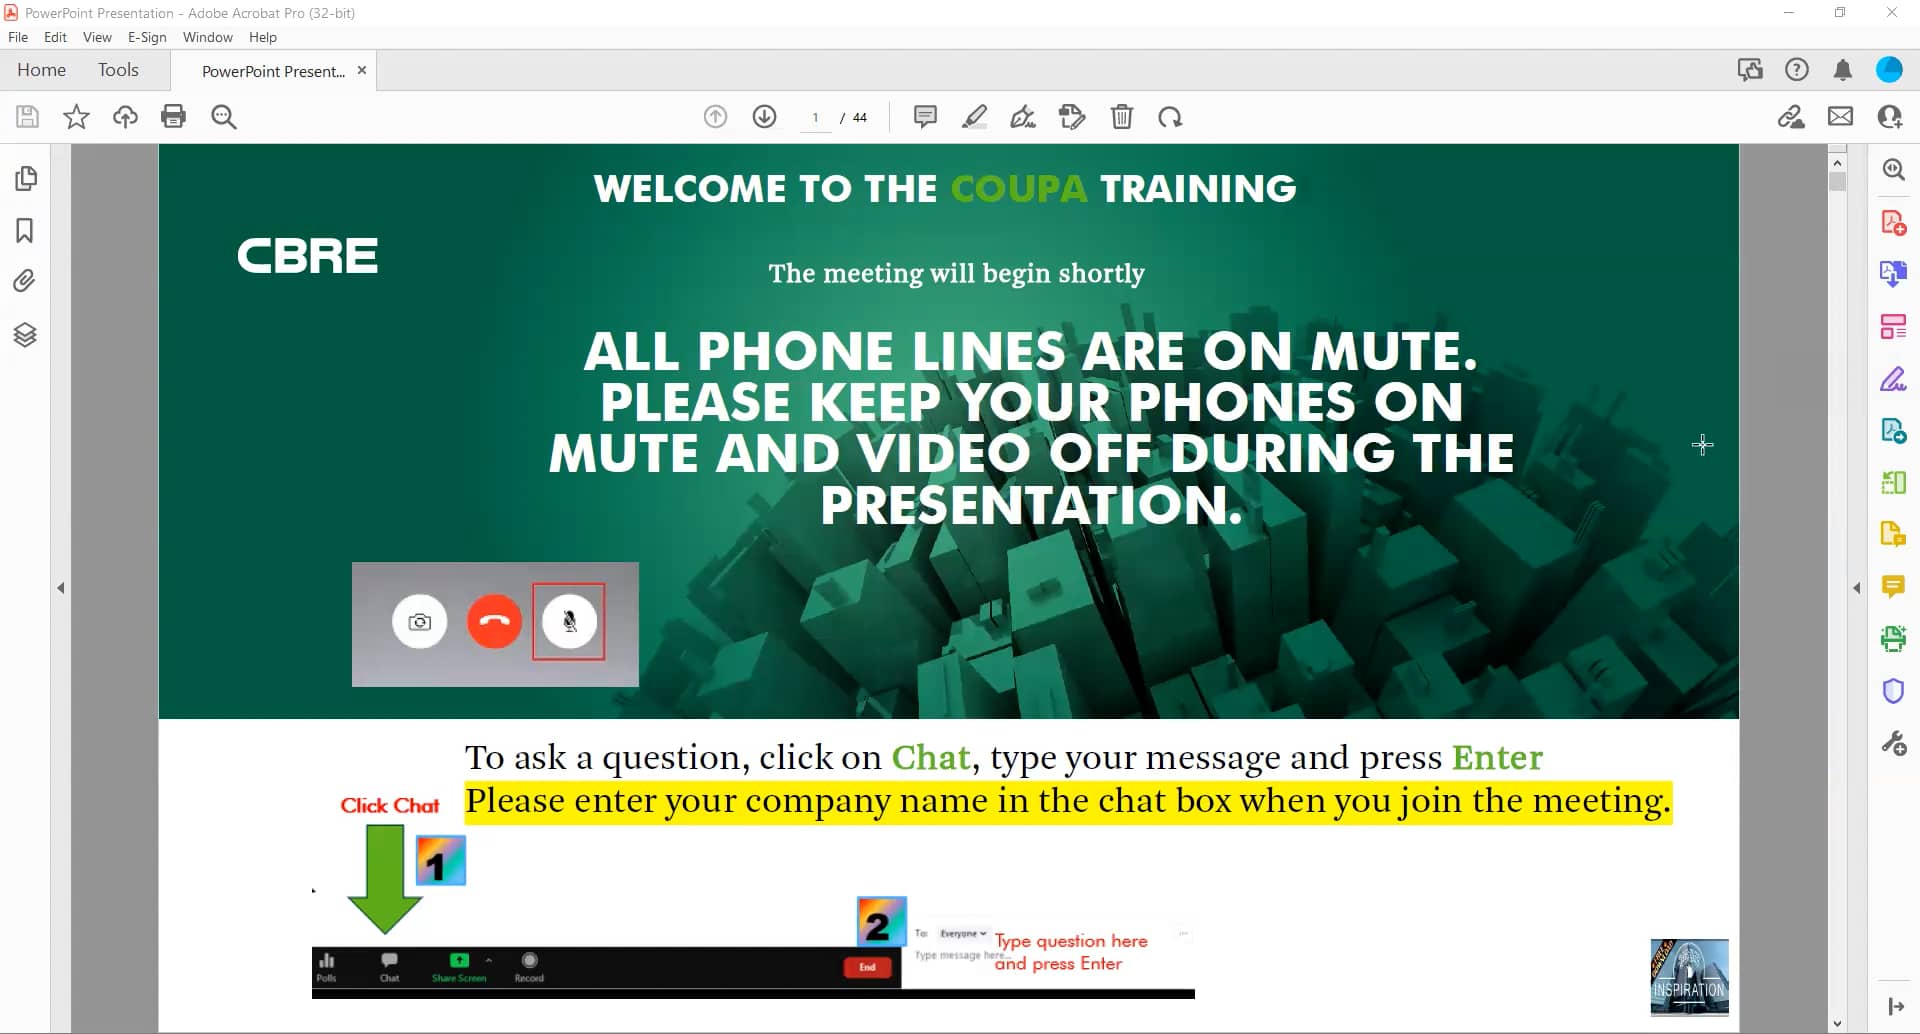
Task: Open the Export PDF tool
Action: [1894, 272]
